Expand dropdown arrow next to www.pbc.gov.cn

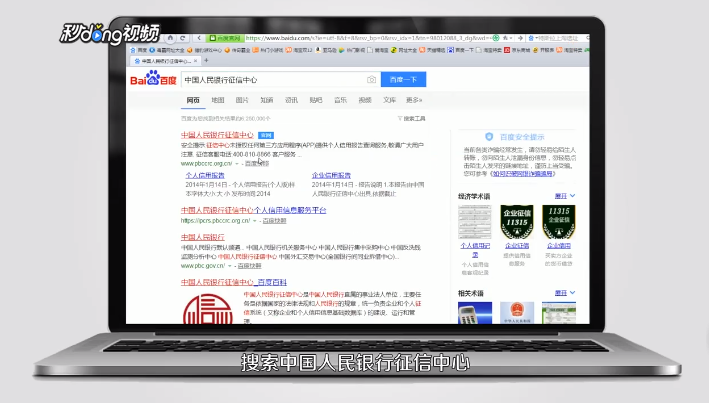point(230,266)
